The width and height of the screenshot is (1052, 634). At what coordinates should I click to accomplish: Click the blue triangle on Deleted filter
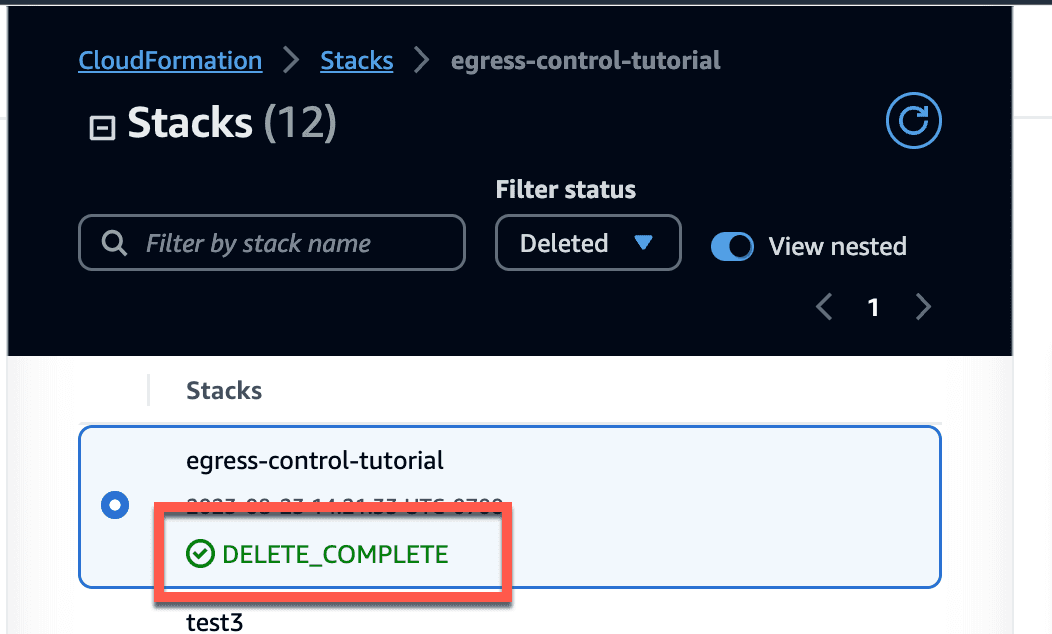tap(643, 242)
